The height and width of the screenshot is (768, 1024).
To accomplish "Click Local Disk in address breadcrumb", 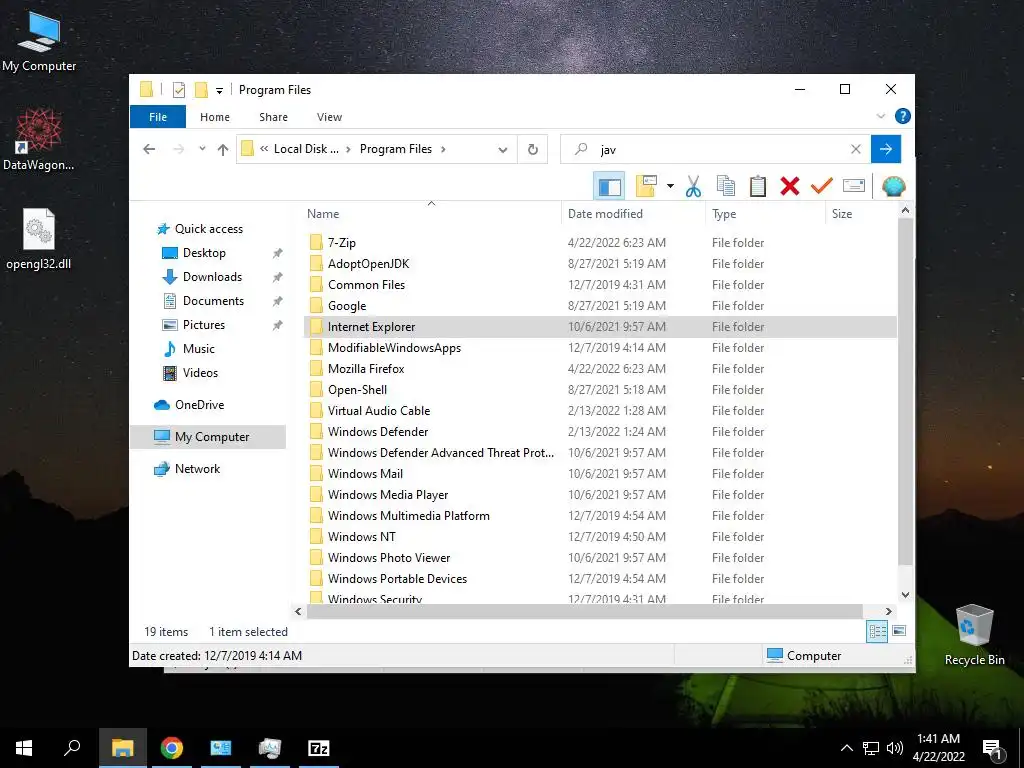I will click(x=306, y=149).
